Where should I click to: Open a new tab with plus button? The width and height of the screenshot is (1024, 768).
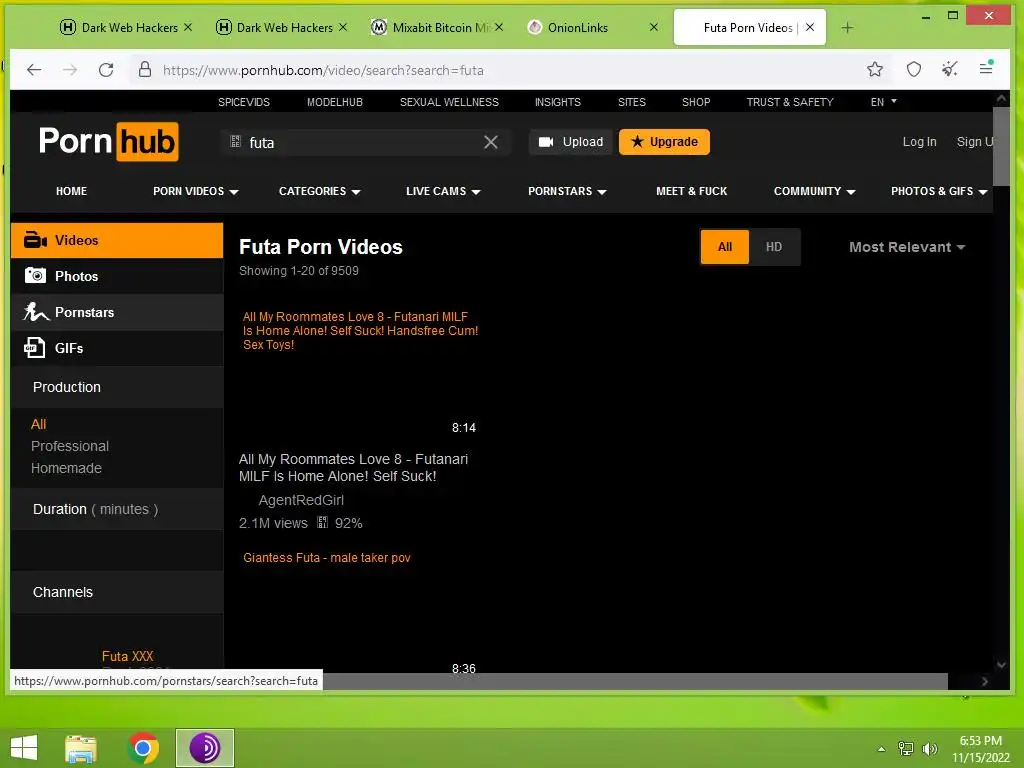click(x=847, y=27)
